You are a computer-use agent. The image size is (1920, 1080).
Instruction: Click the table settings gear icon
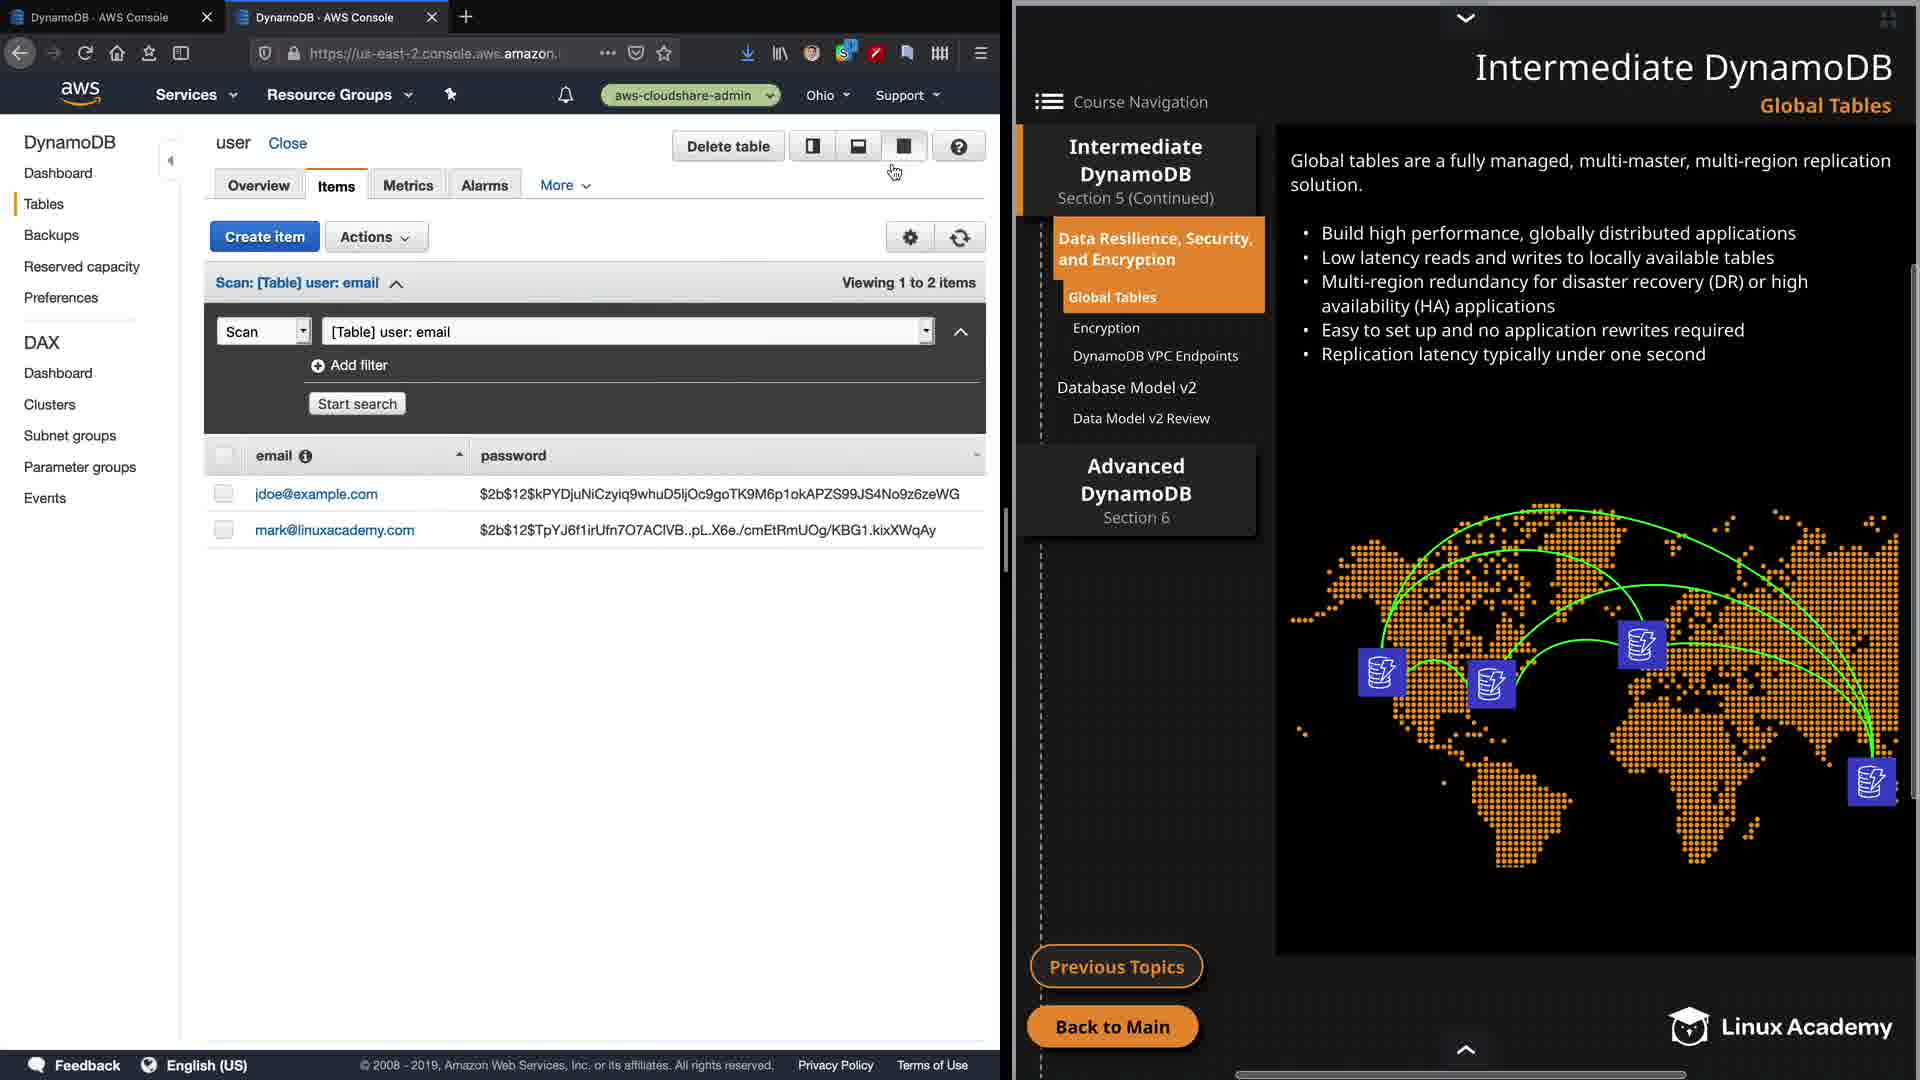[910, 237]
